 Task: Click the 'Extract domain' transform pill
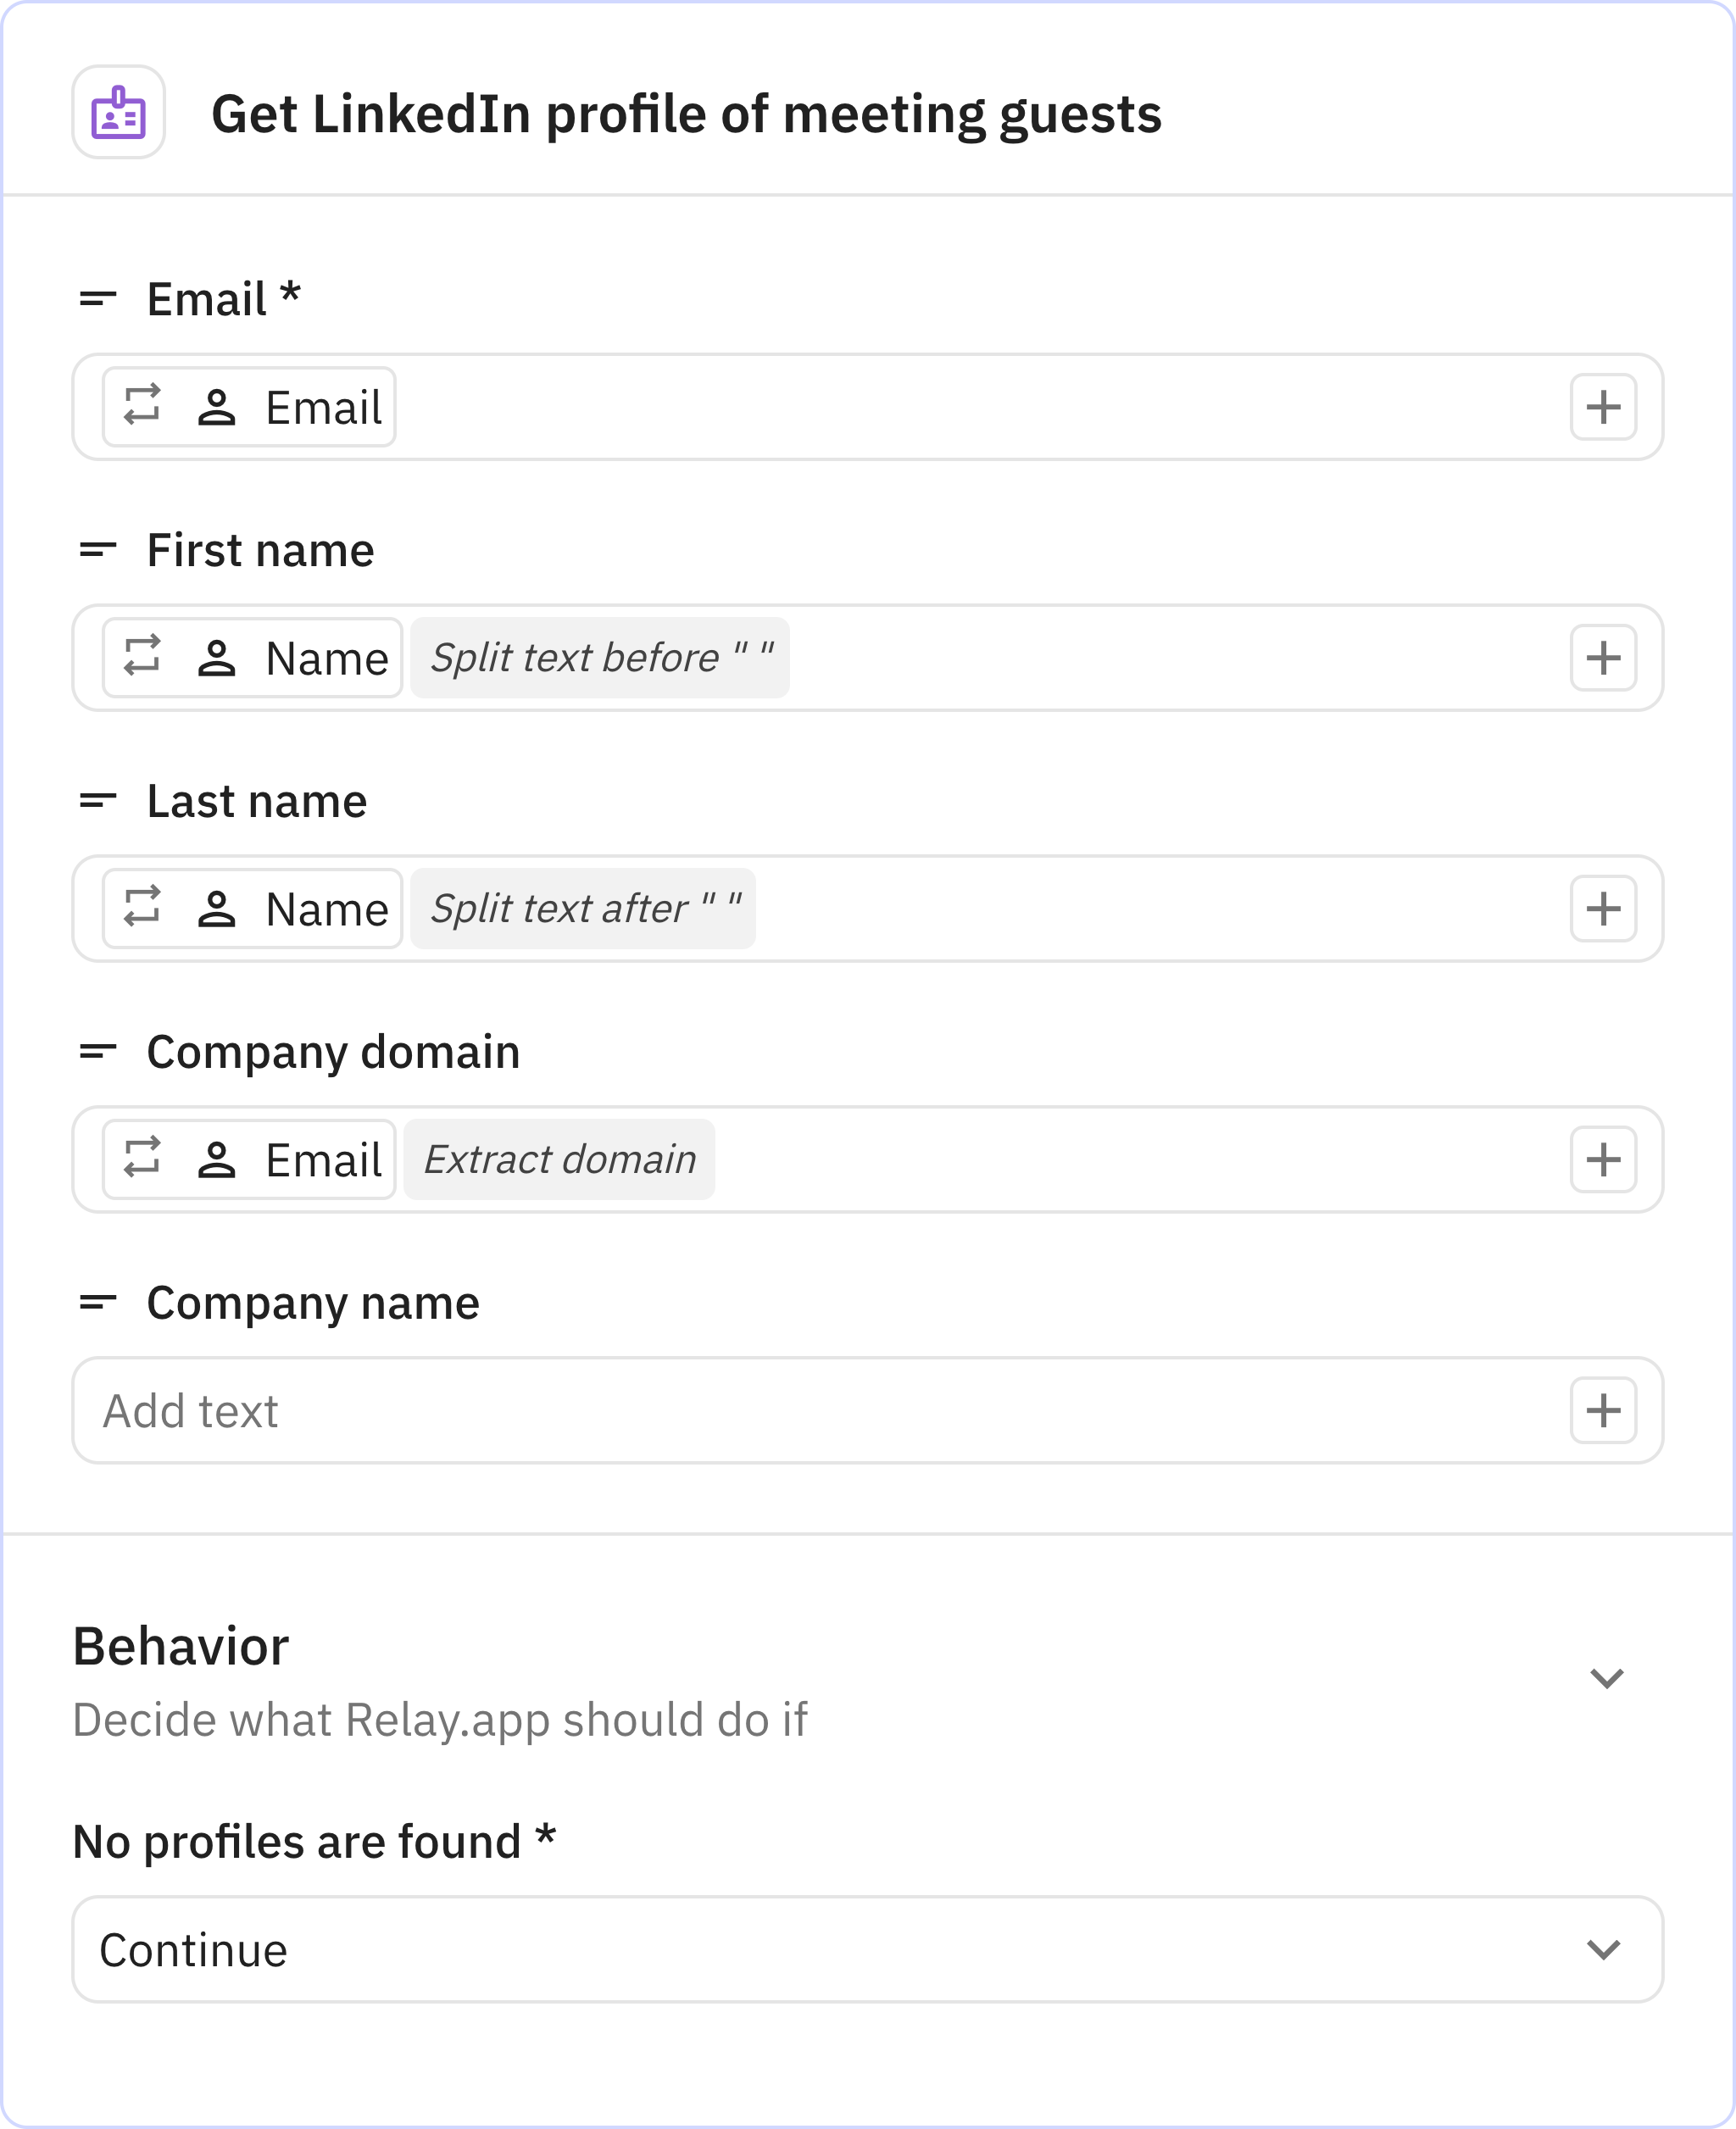click(x=559, y=1160)
